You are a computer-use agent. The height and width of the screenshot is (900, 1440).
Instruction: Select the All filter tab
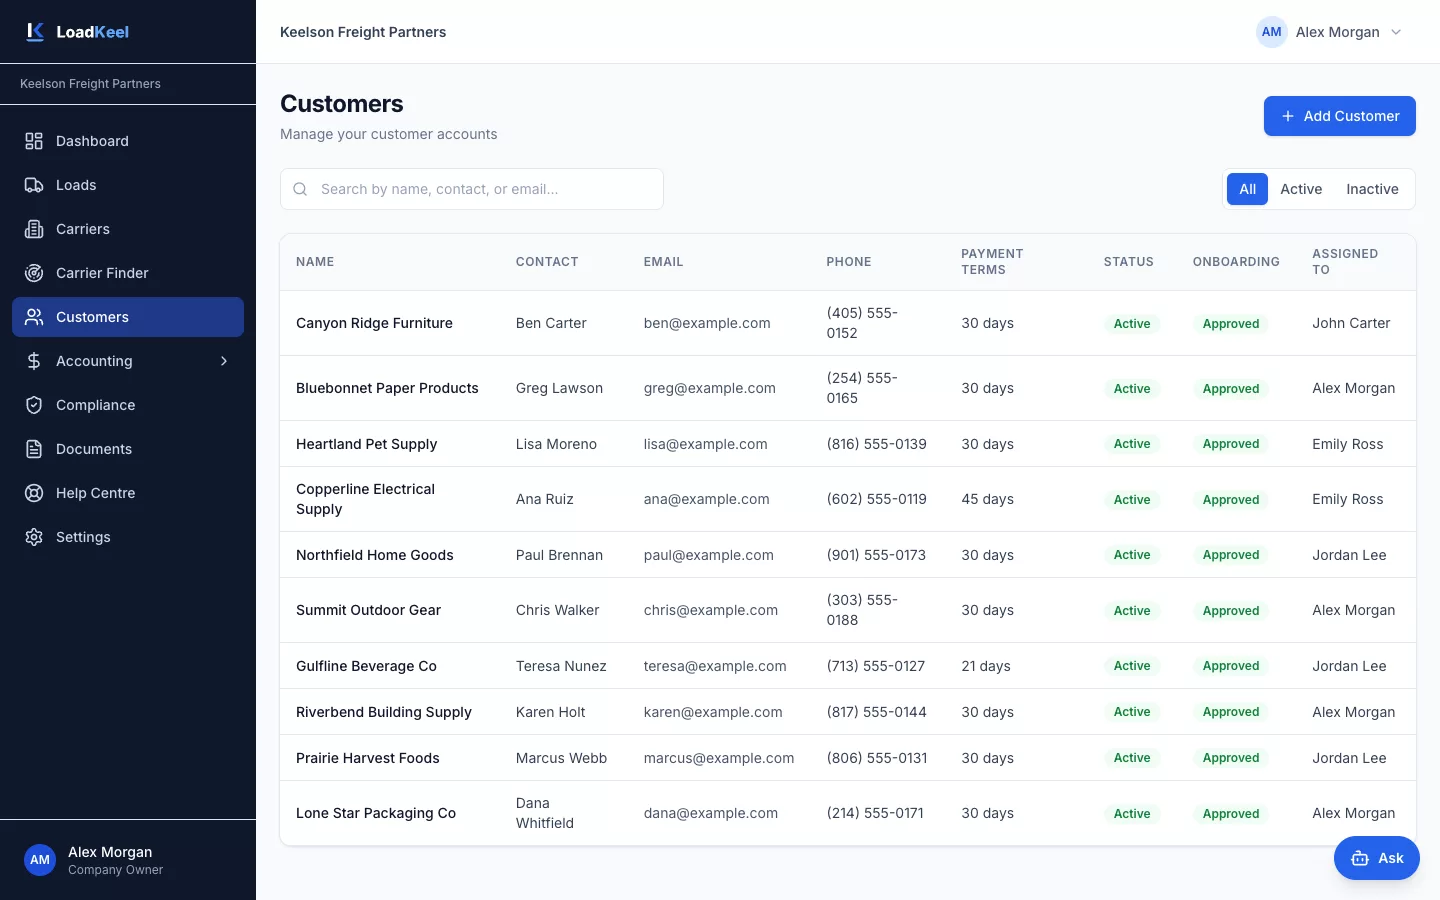(x=1247, y=189)
